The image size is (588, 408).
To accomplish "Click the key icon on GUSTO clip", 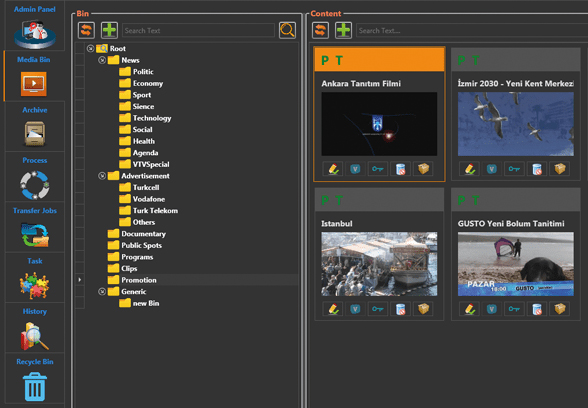I will point(514,309).
